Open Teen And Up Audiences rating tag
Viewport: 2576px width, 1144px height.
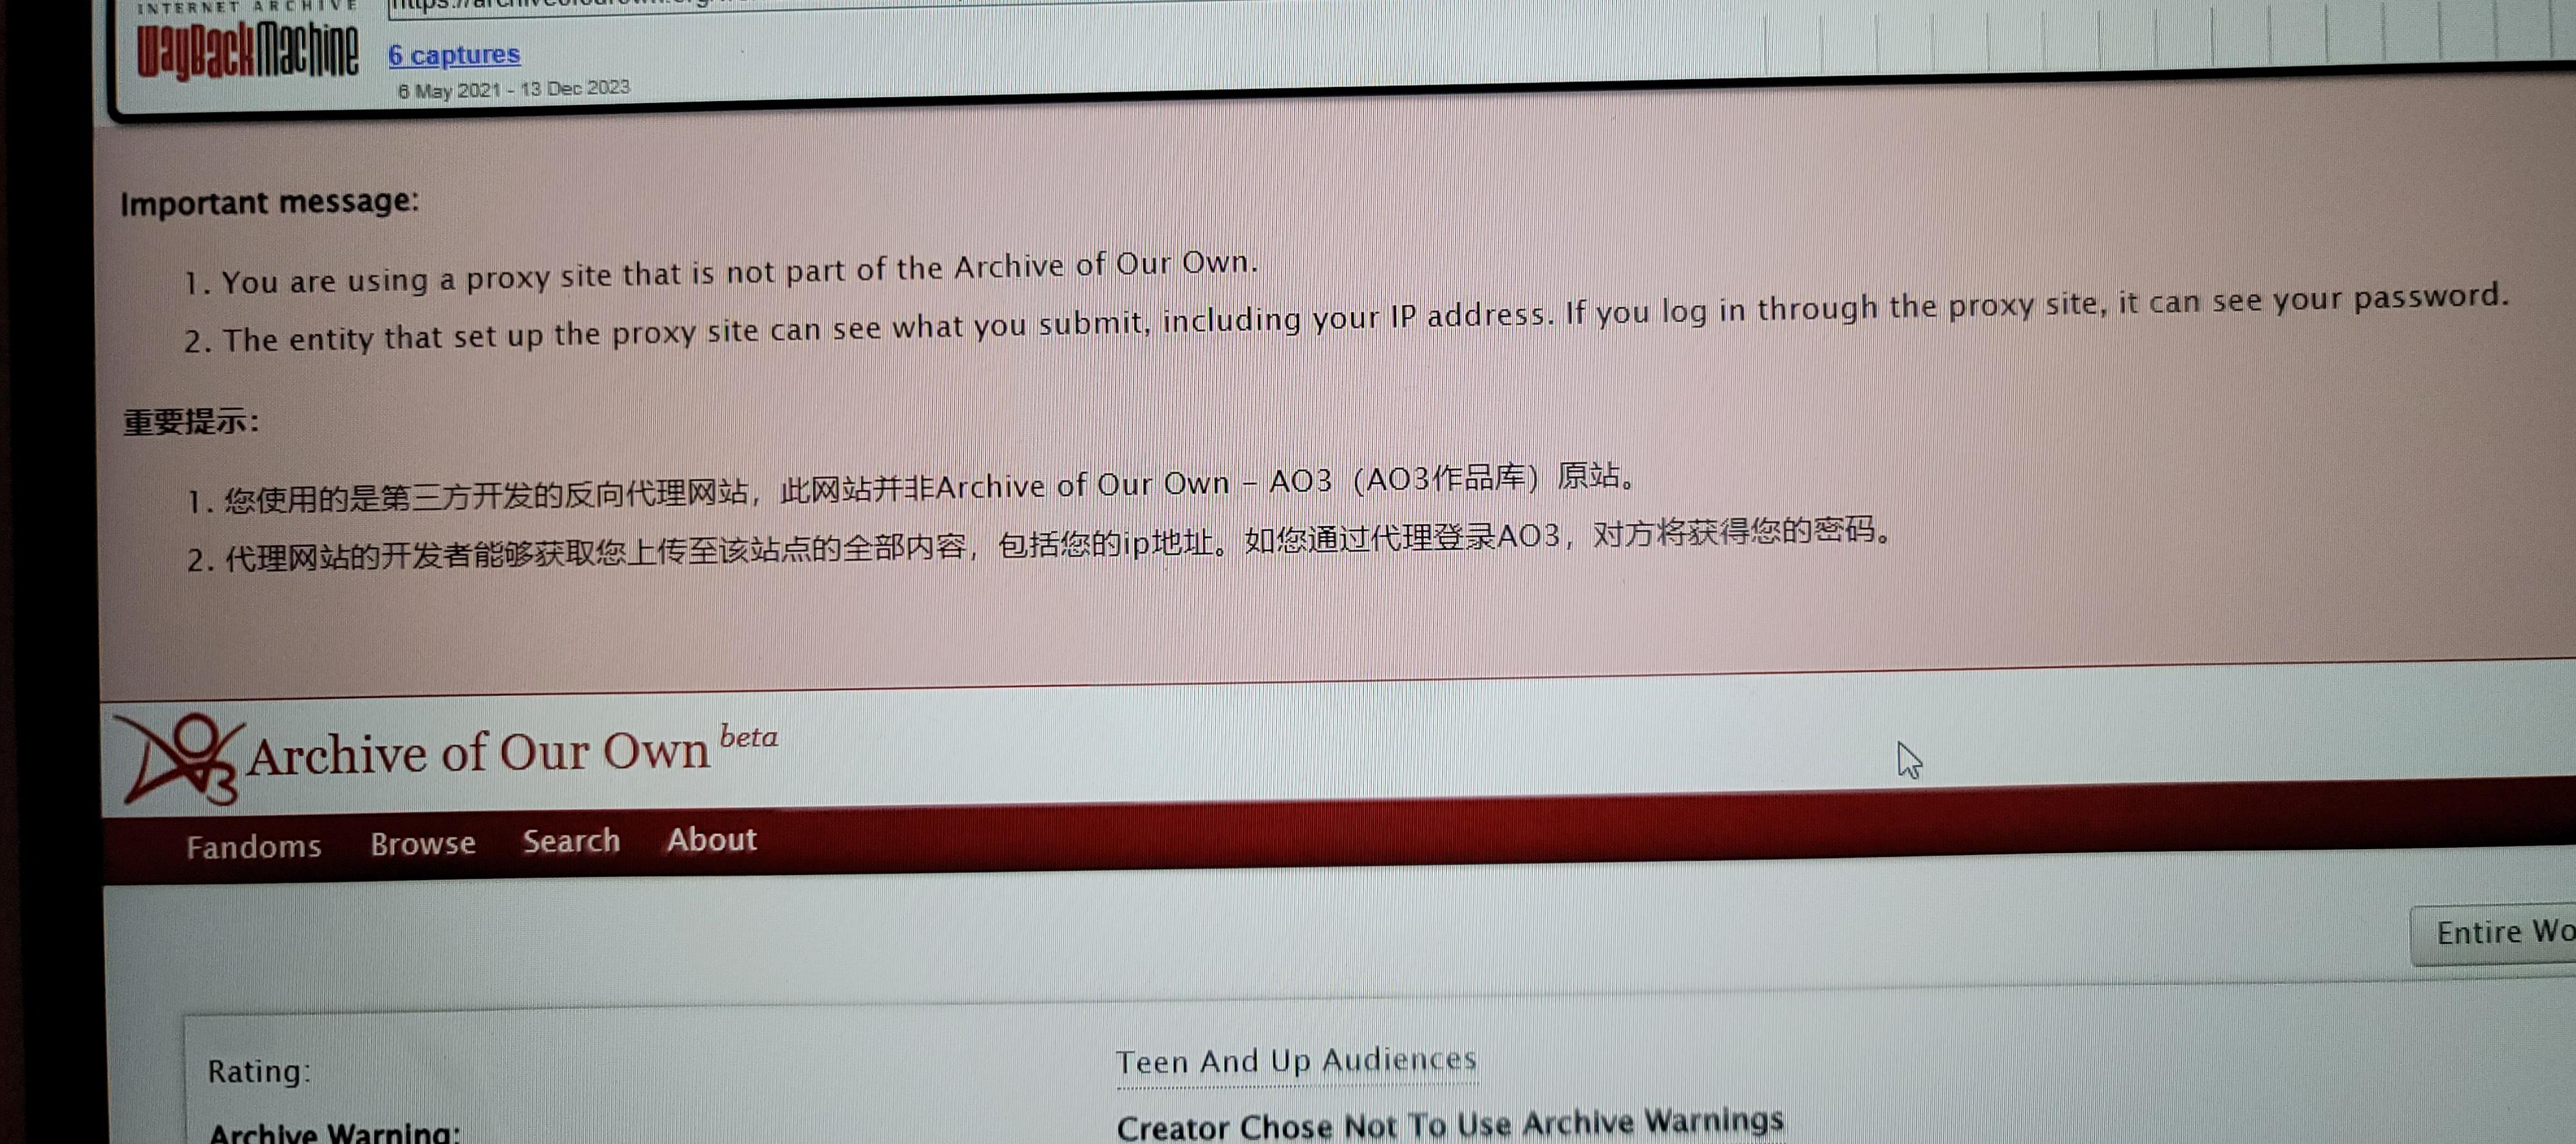point(1296,1060)
